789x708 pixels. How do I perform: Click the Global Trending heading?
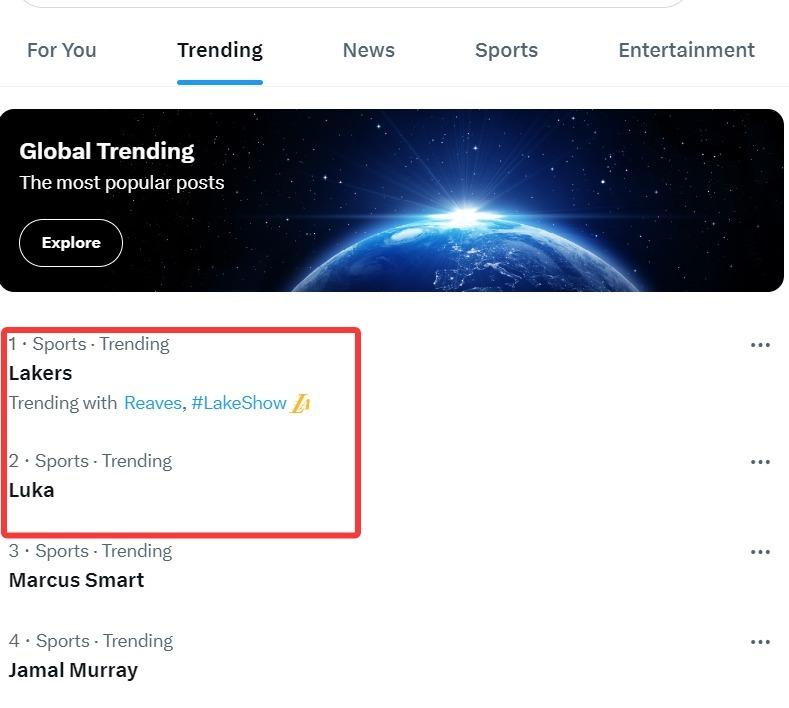107,152
